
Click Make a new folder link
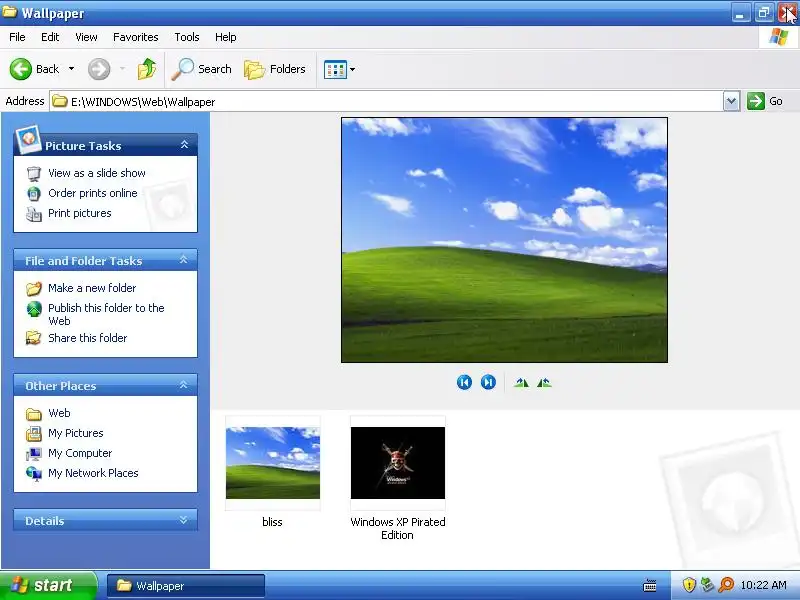pyautogui.click(x=92, y=288)
